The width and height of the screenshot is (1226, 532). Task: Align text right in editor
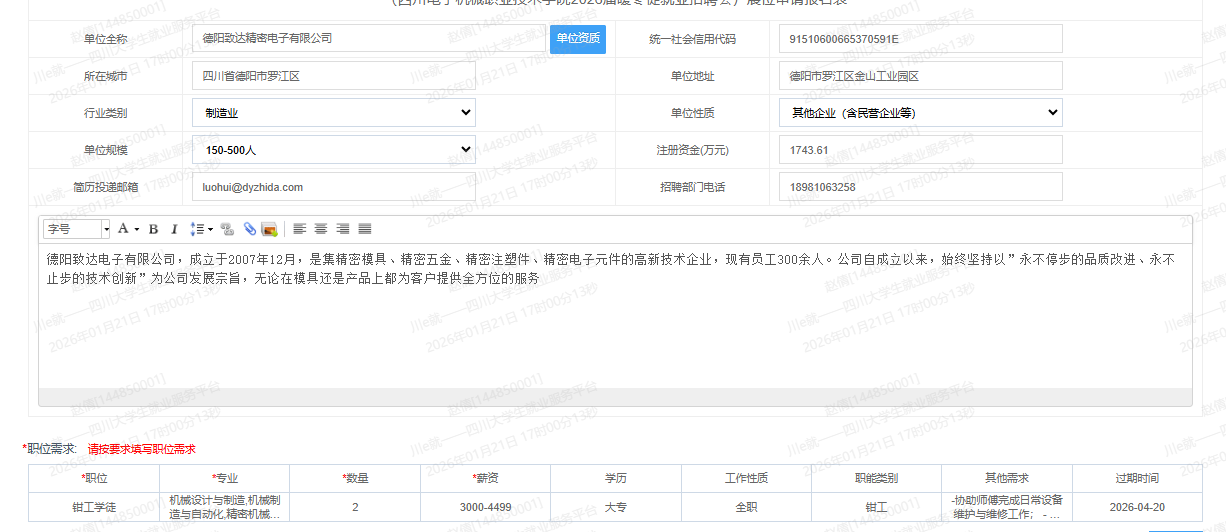pyautogui.click(x=343, y=229)
